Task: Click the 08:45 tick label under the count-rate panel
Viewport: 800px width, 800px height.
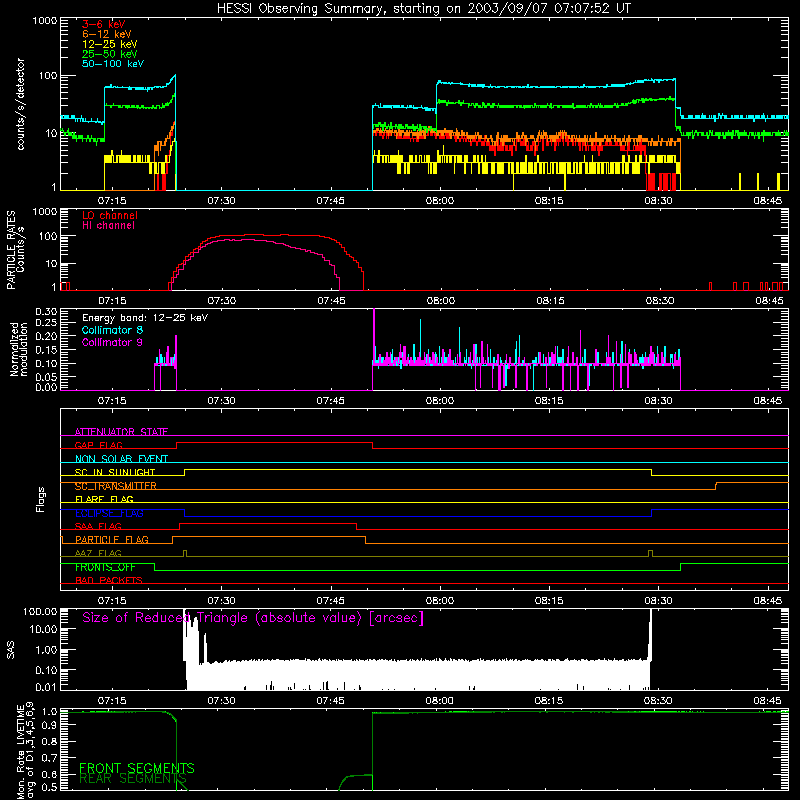Action: click(767, 201)
